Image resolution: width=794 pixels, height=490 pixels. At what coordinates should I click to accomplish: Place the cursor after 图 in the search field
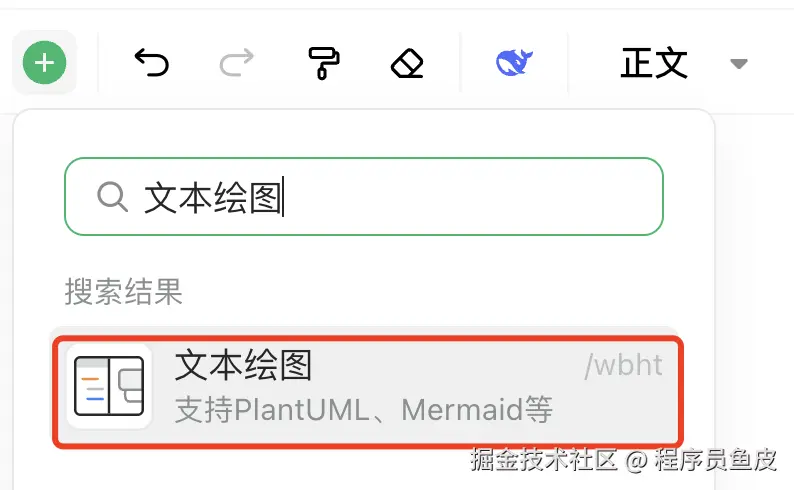click(x=284, y=196)
